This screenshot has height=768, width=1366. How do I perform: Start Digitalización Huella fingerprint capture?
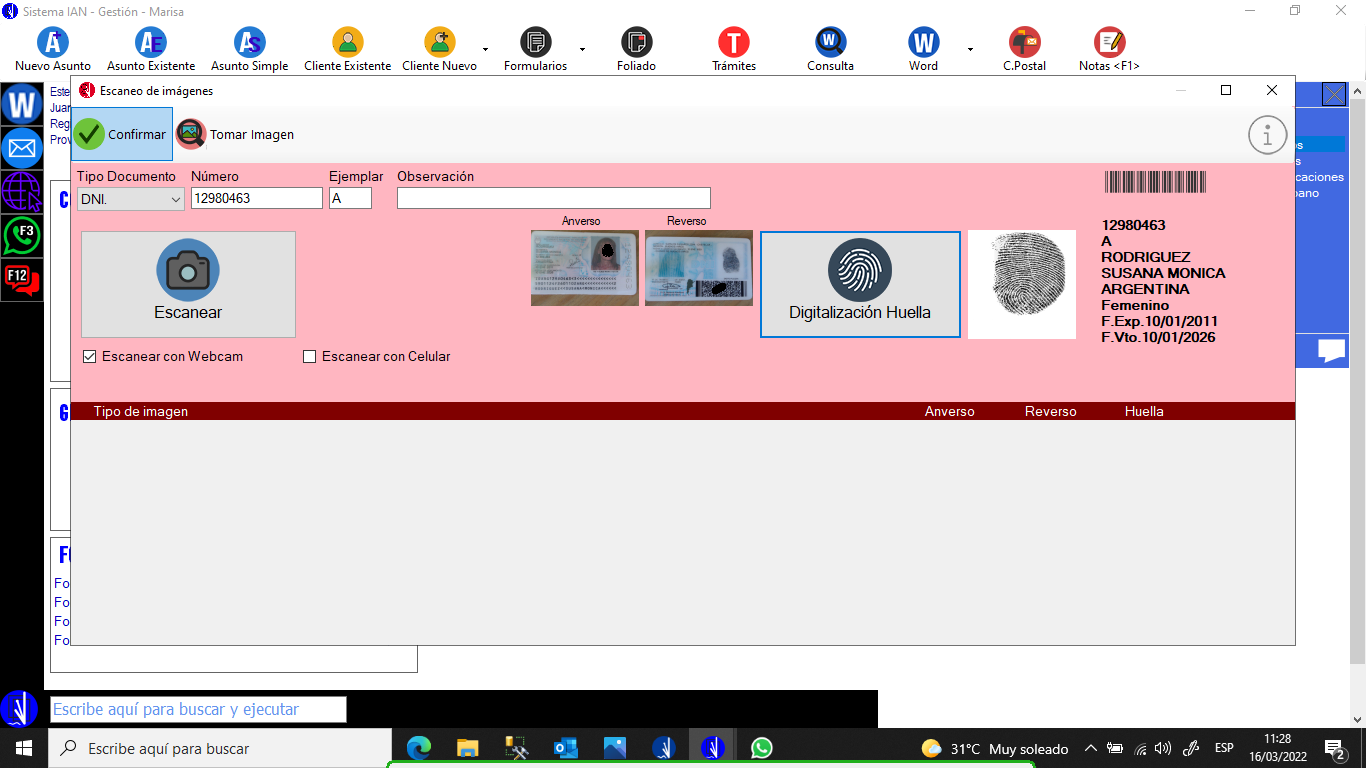pyautogui.click(x=860, y=284)
